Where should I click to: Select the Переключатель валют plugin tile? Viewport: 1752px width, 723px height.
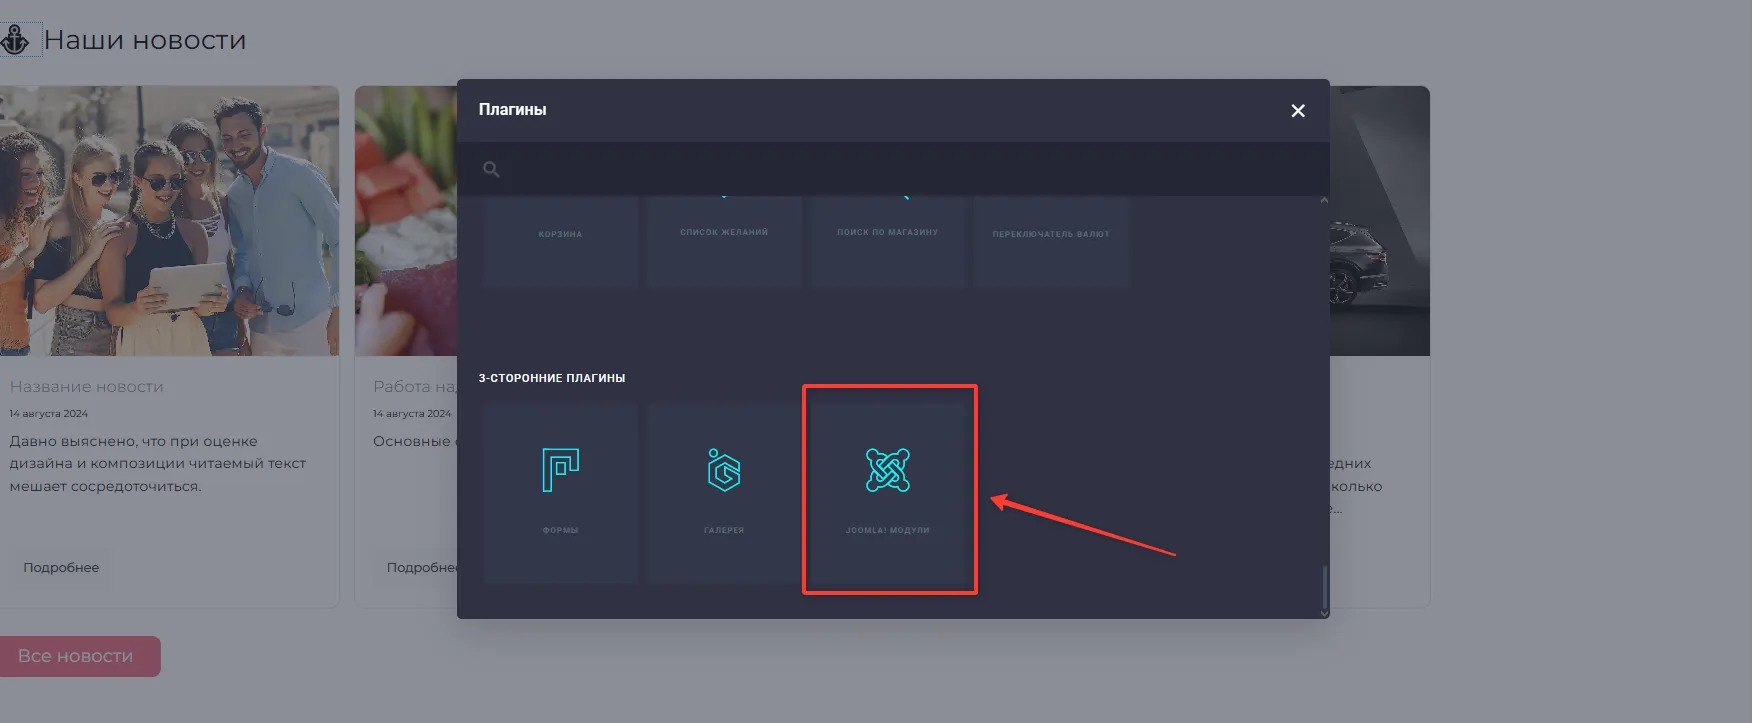[1051, 240]
